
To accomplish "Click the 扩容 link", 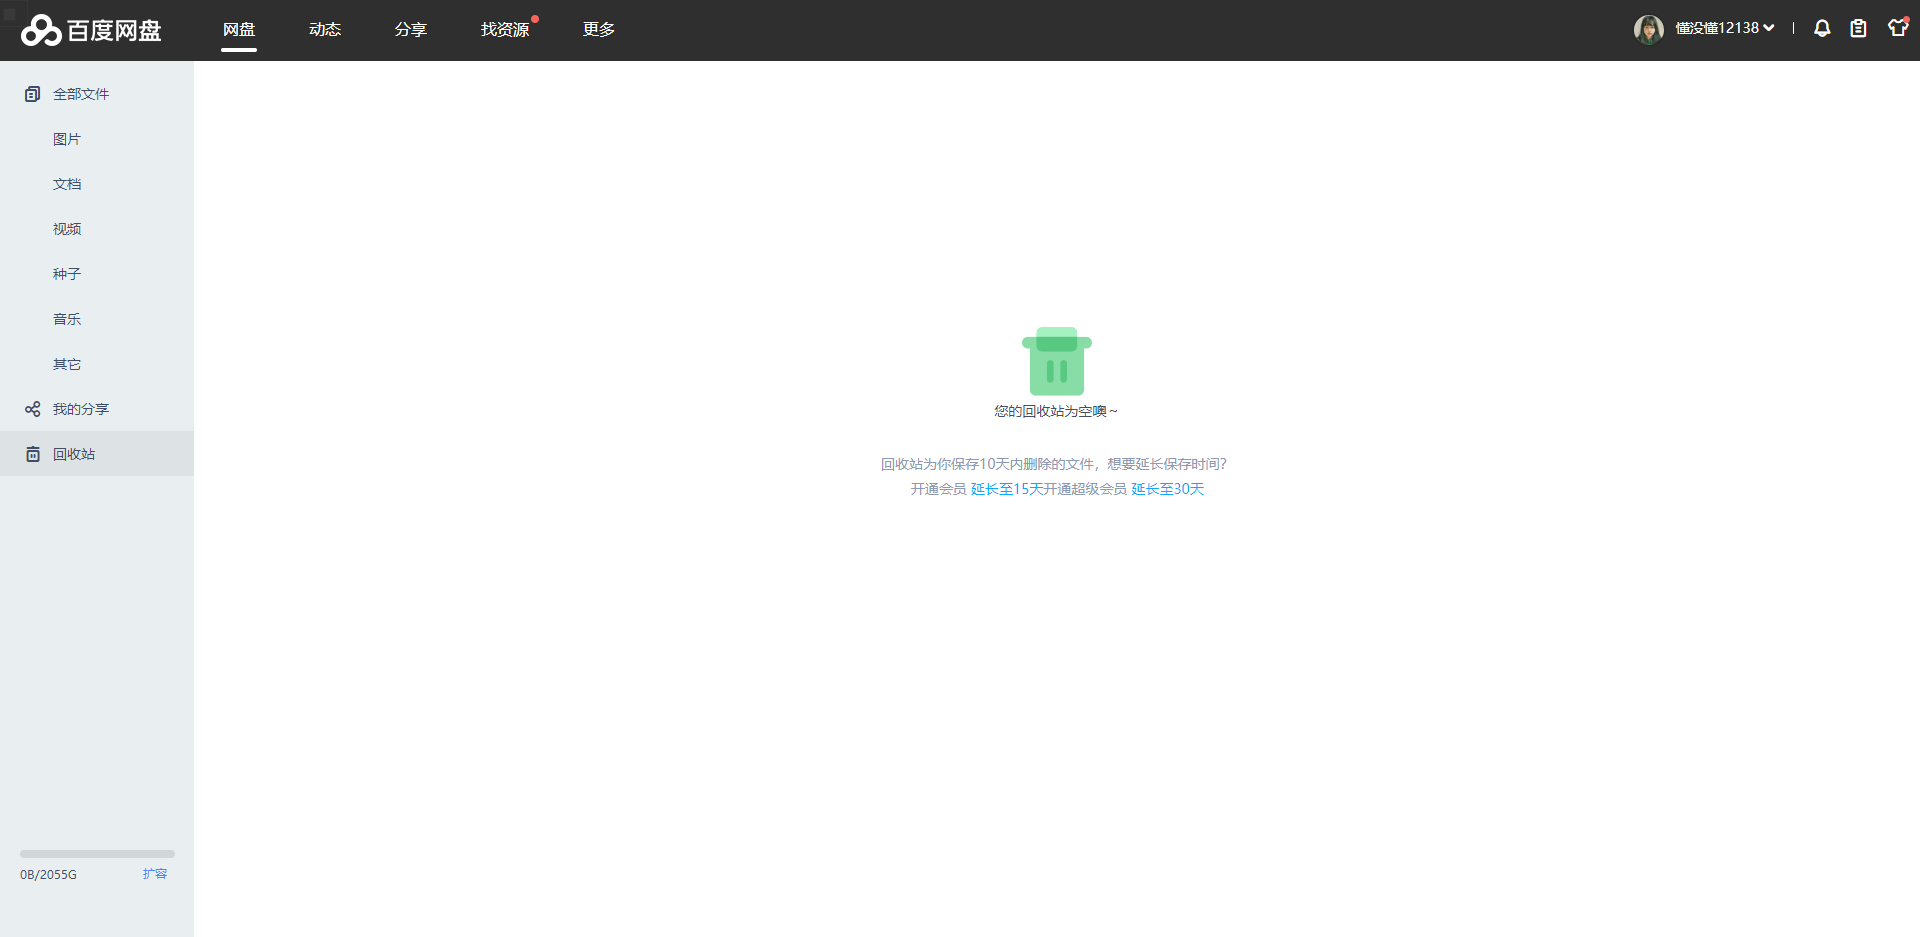I will point(155,874).
